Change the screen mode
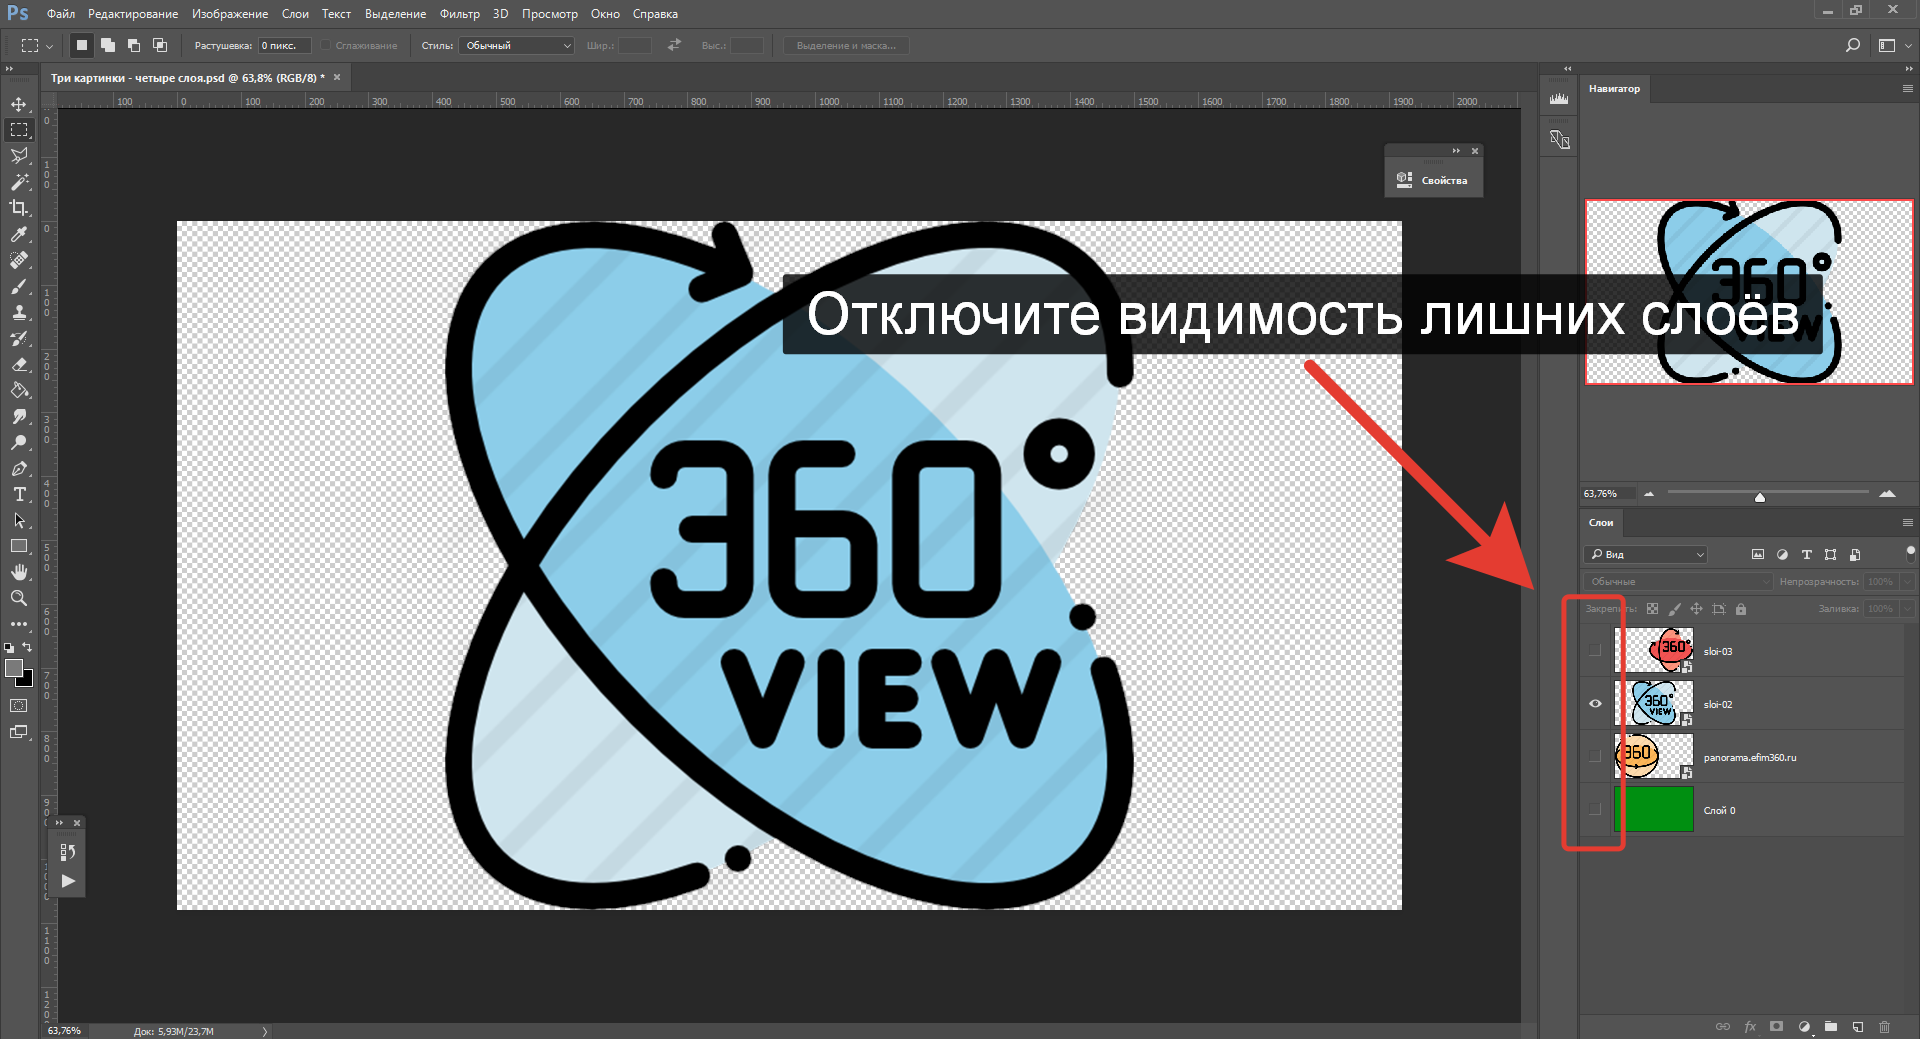Image resolution: width=1922 pixels, height=1039 pixels. (19, 732)
